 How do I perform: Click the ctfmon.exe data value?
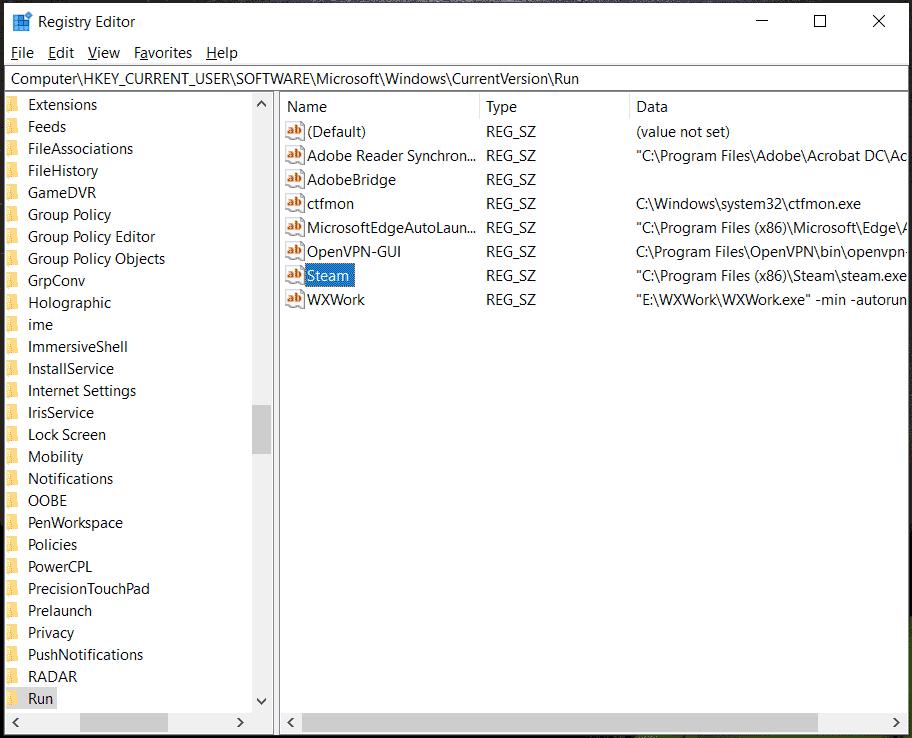(x=748, y=204)
